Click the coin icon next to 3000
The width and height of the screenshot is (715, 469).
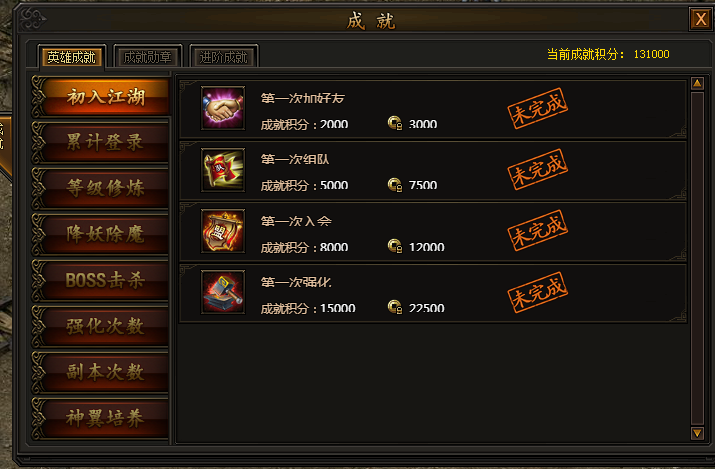[x=395, y=123]
